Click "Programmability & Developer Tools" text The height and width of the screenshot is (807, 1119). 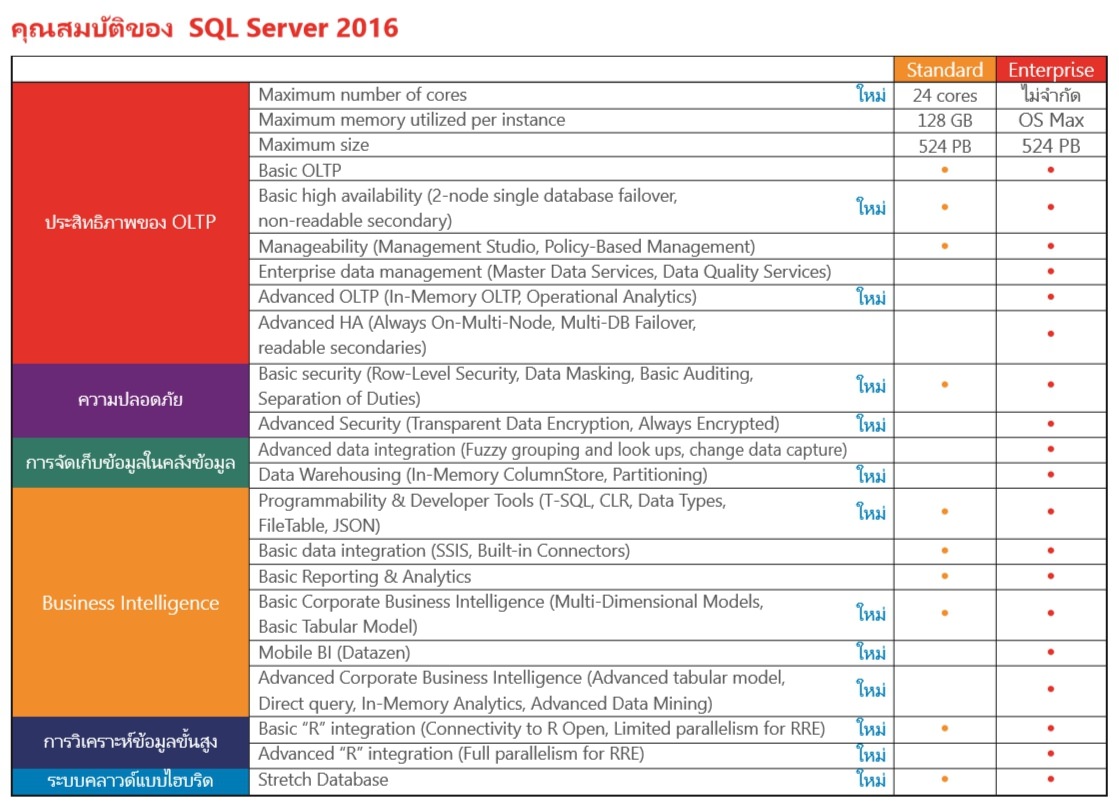click(x=492, y=513)
